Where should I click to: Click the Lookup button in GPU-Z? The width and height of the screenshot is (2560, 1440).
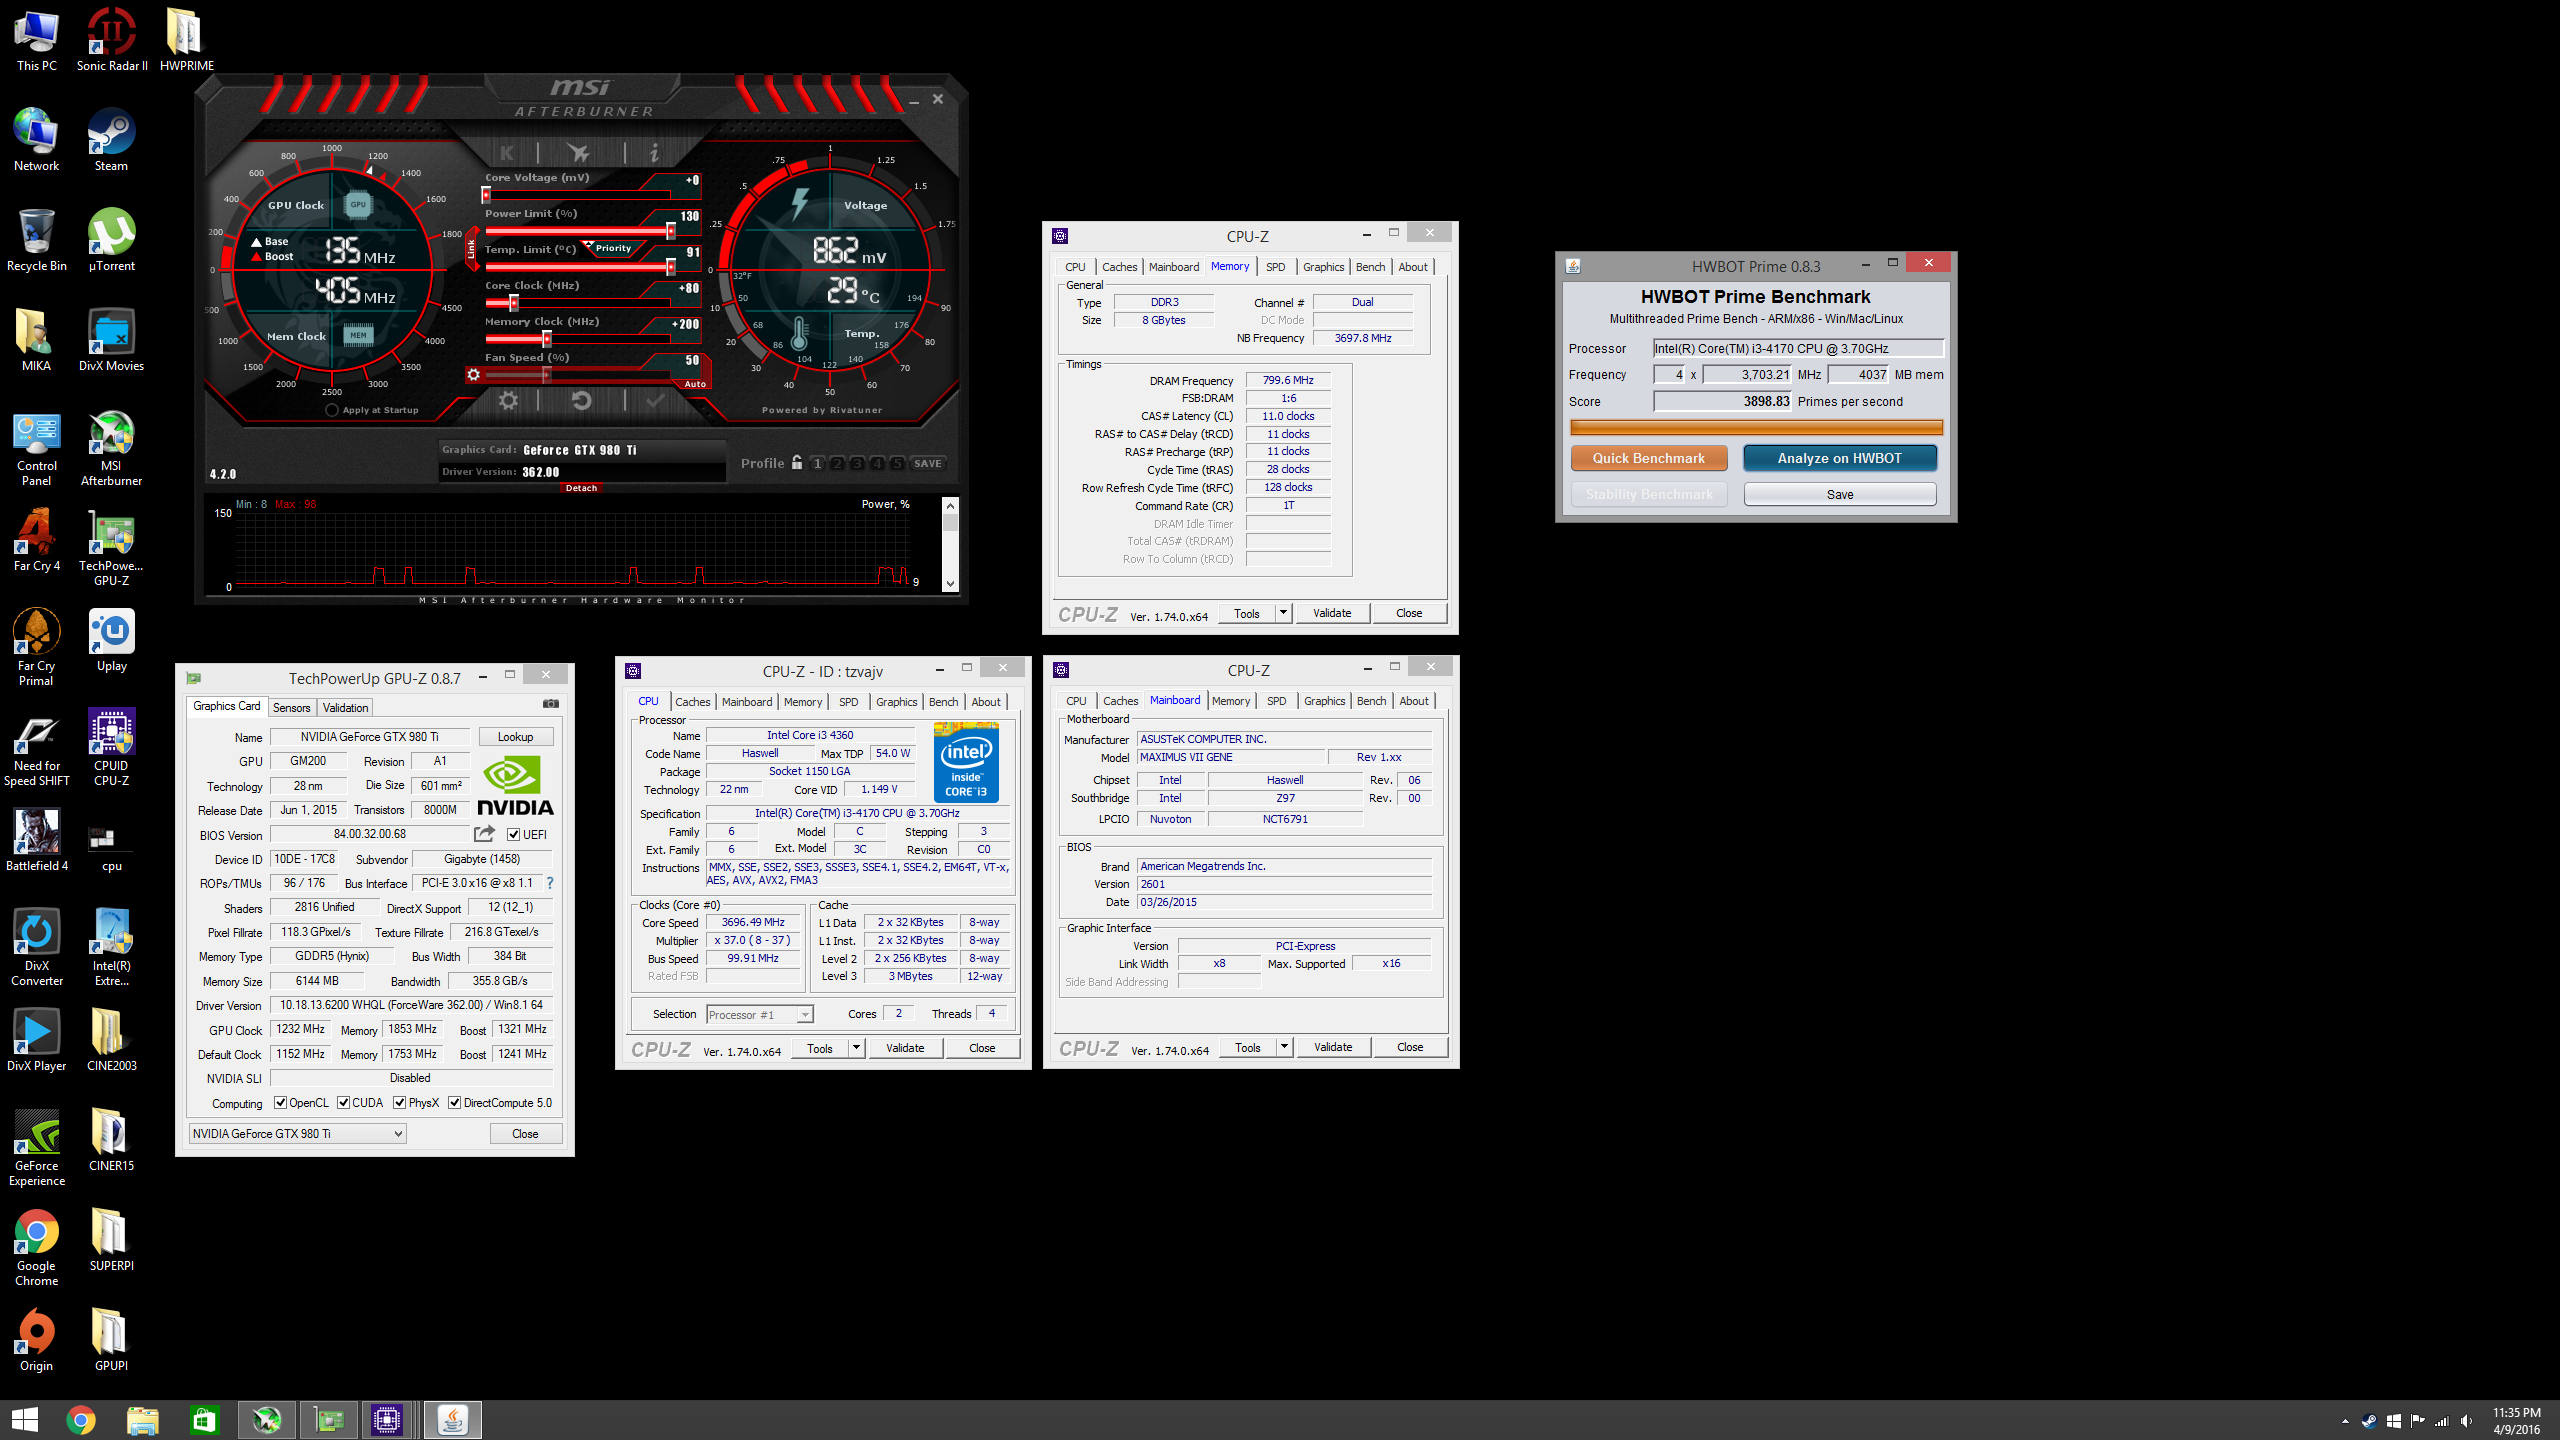click(x=515, y=737)
